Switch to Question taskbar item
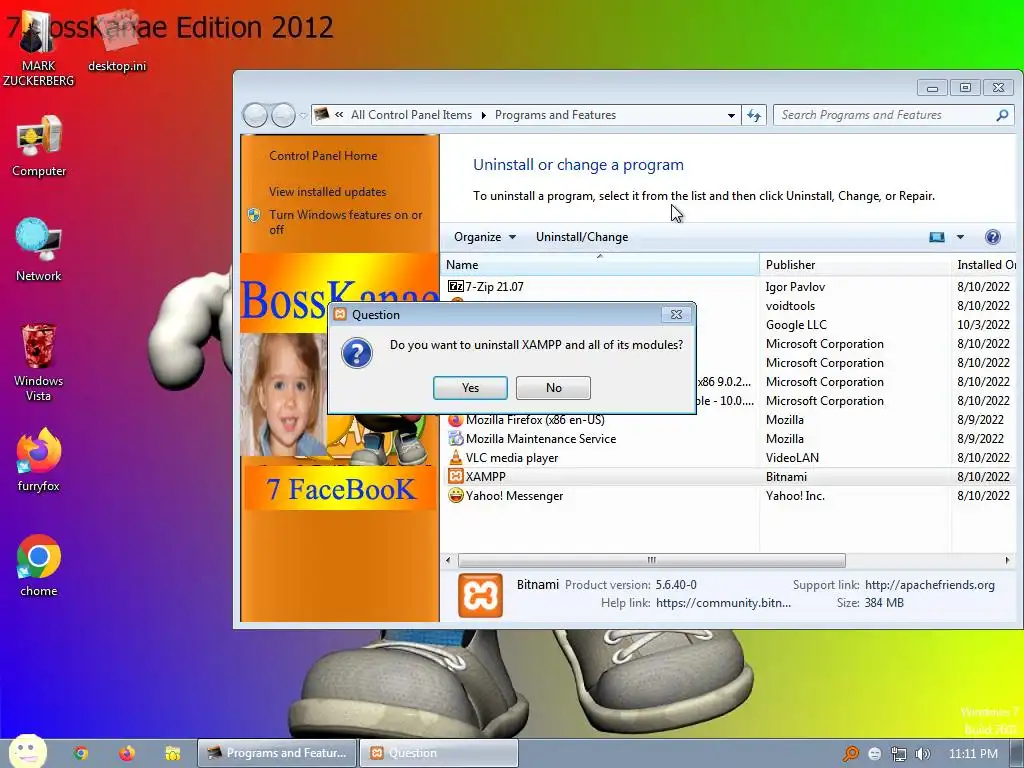 coord(439,753)
